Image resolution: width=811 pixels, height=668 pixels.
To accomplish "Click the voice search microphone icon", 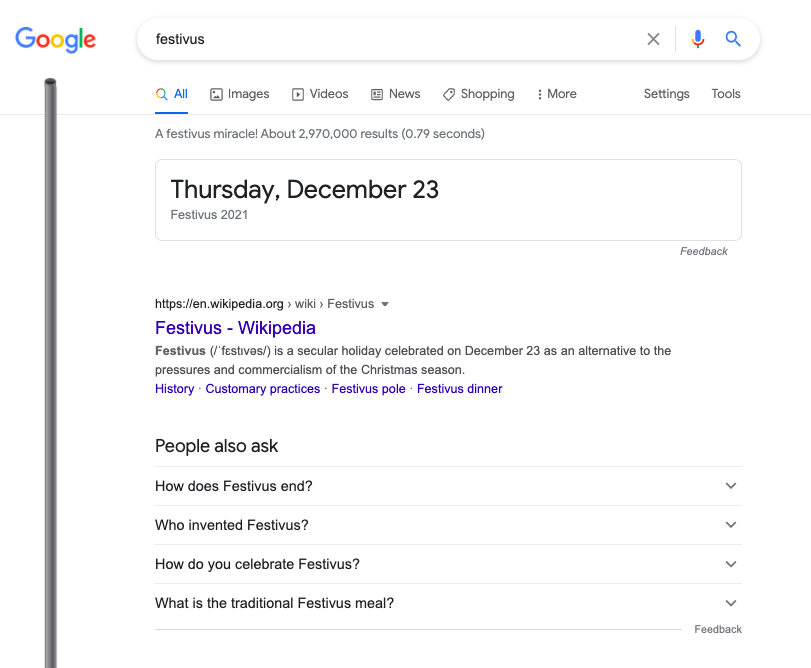I will tap(697, 38).
